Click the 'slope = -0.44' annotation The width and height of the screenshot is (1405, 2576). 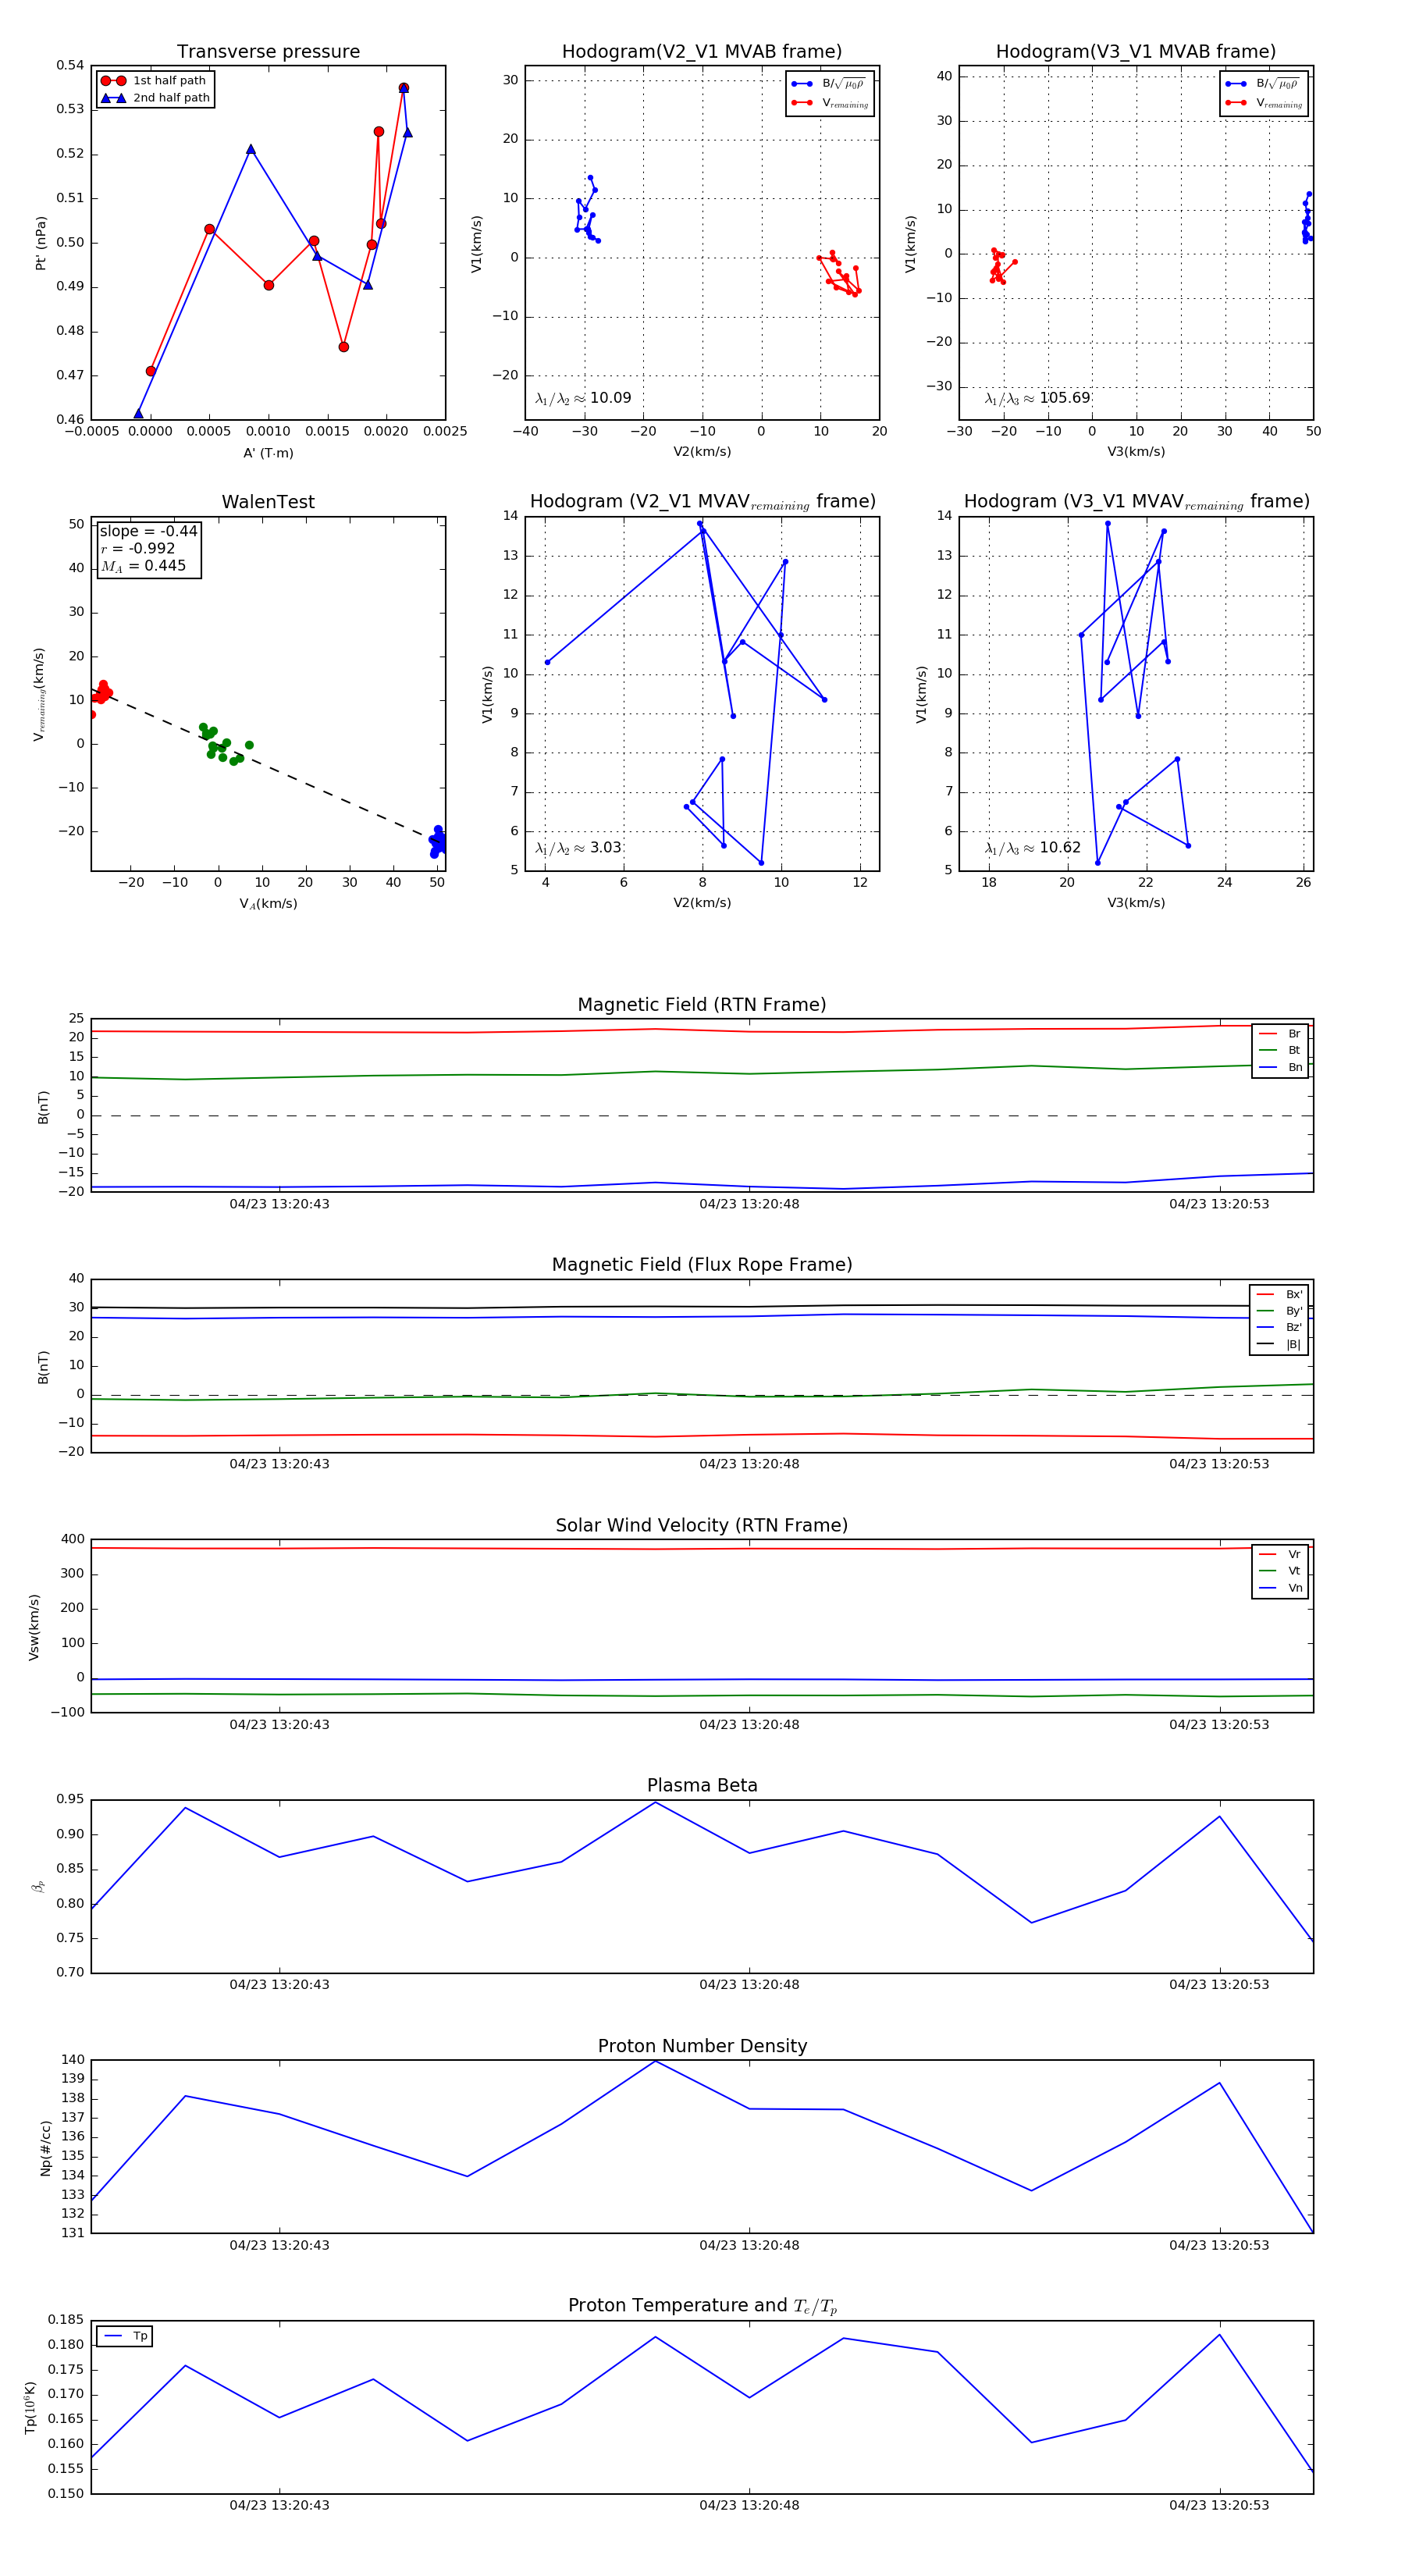[x=148, y=531]
